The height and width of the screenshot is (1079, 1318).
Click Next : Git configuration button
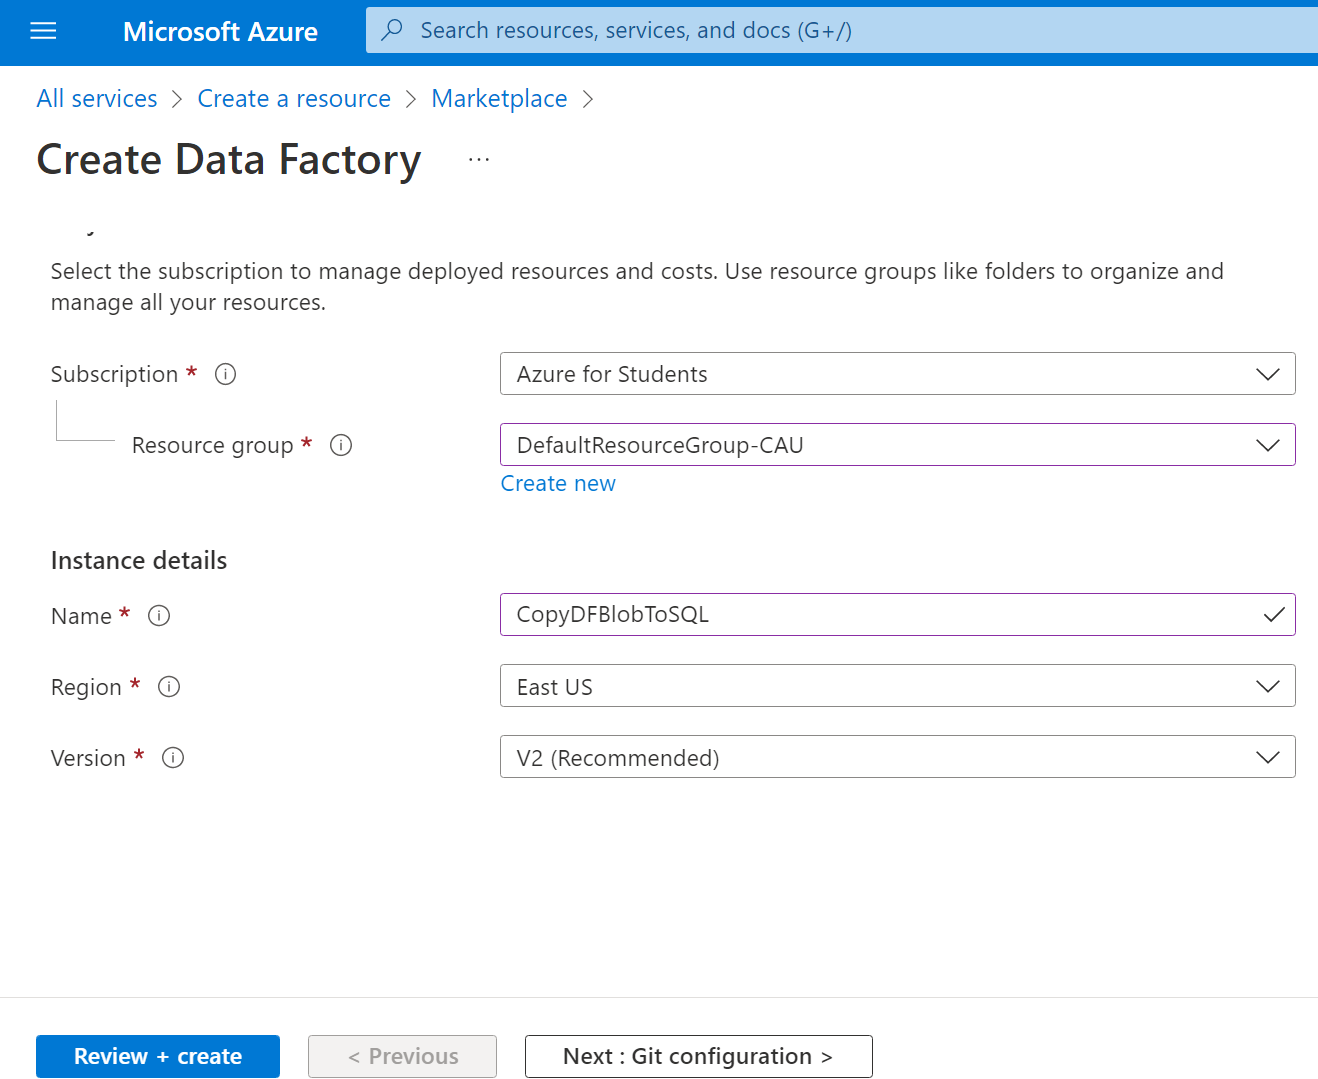click(x=699, y=1056)
